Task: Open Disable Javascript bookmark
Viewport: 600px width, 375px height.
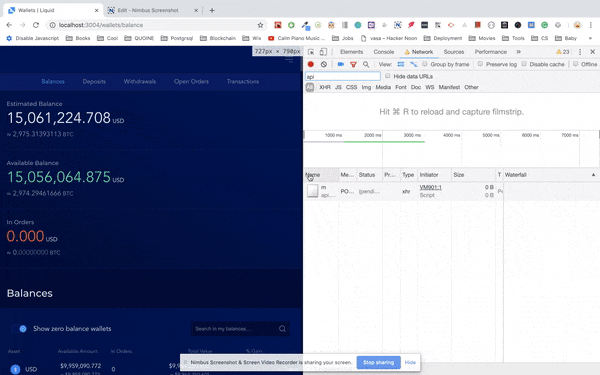Action: click(x=33, y=38)
